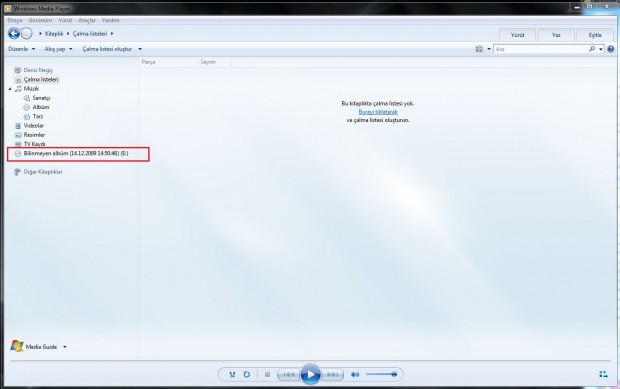Viewport: 620px width, 389px height.
Task: Open the search options dropdown arrow
Action: [x=601, y=49]
